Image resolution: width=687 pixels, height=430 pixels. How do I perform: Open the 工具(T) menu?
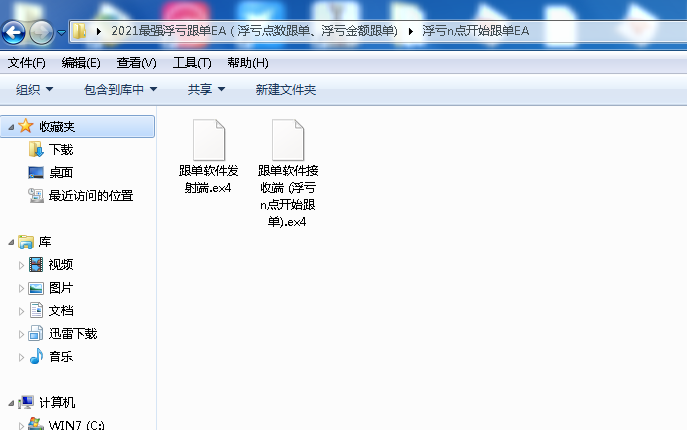[192, 63]
